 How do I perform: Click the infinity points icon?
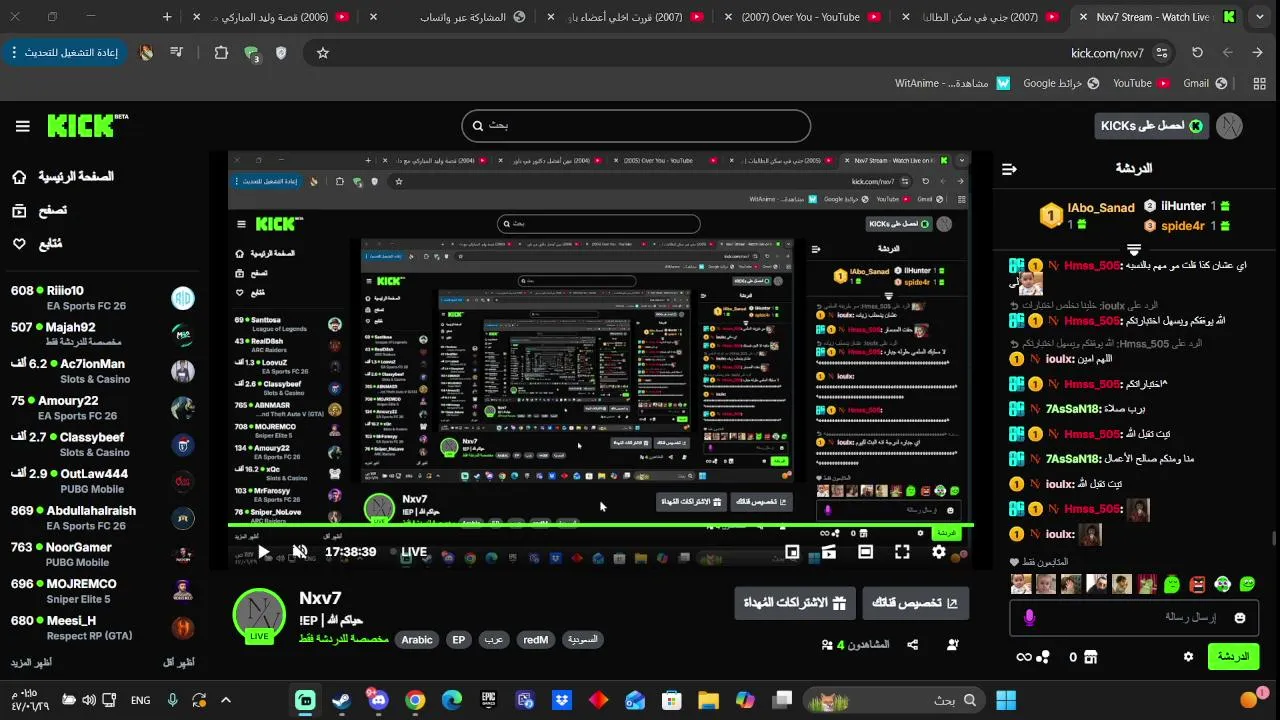tap(1023, 657)
